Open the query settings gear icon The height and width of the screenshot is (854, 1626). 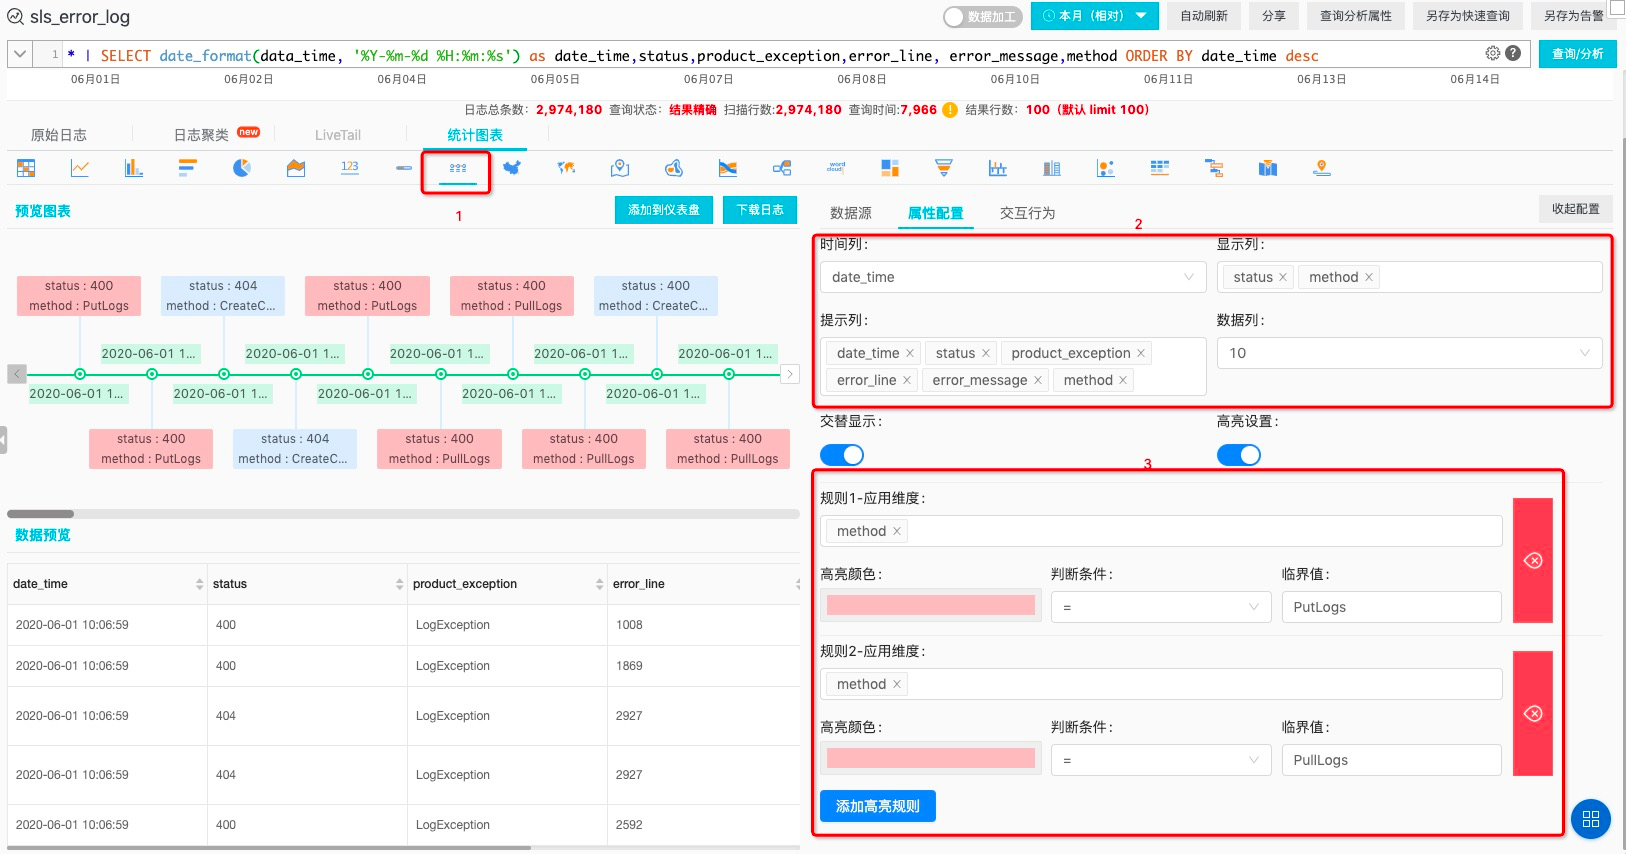1493,53
